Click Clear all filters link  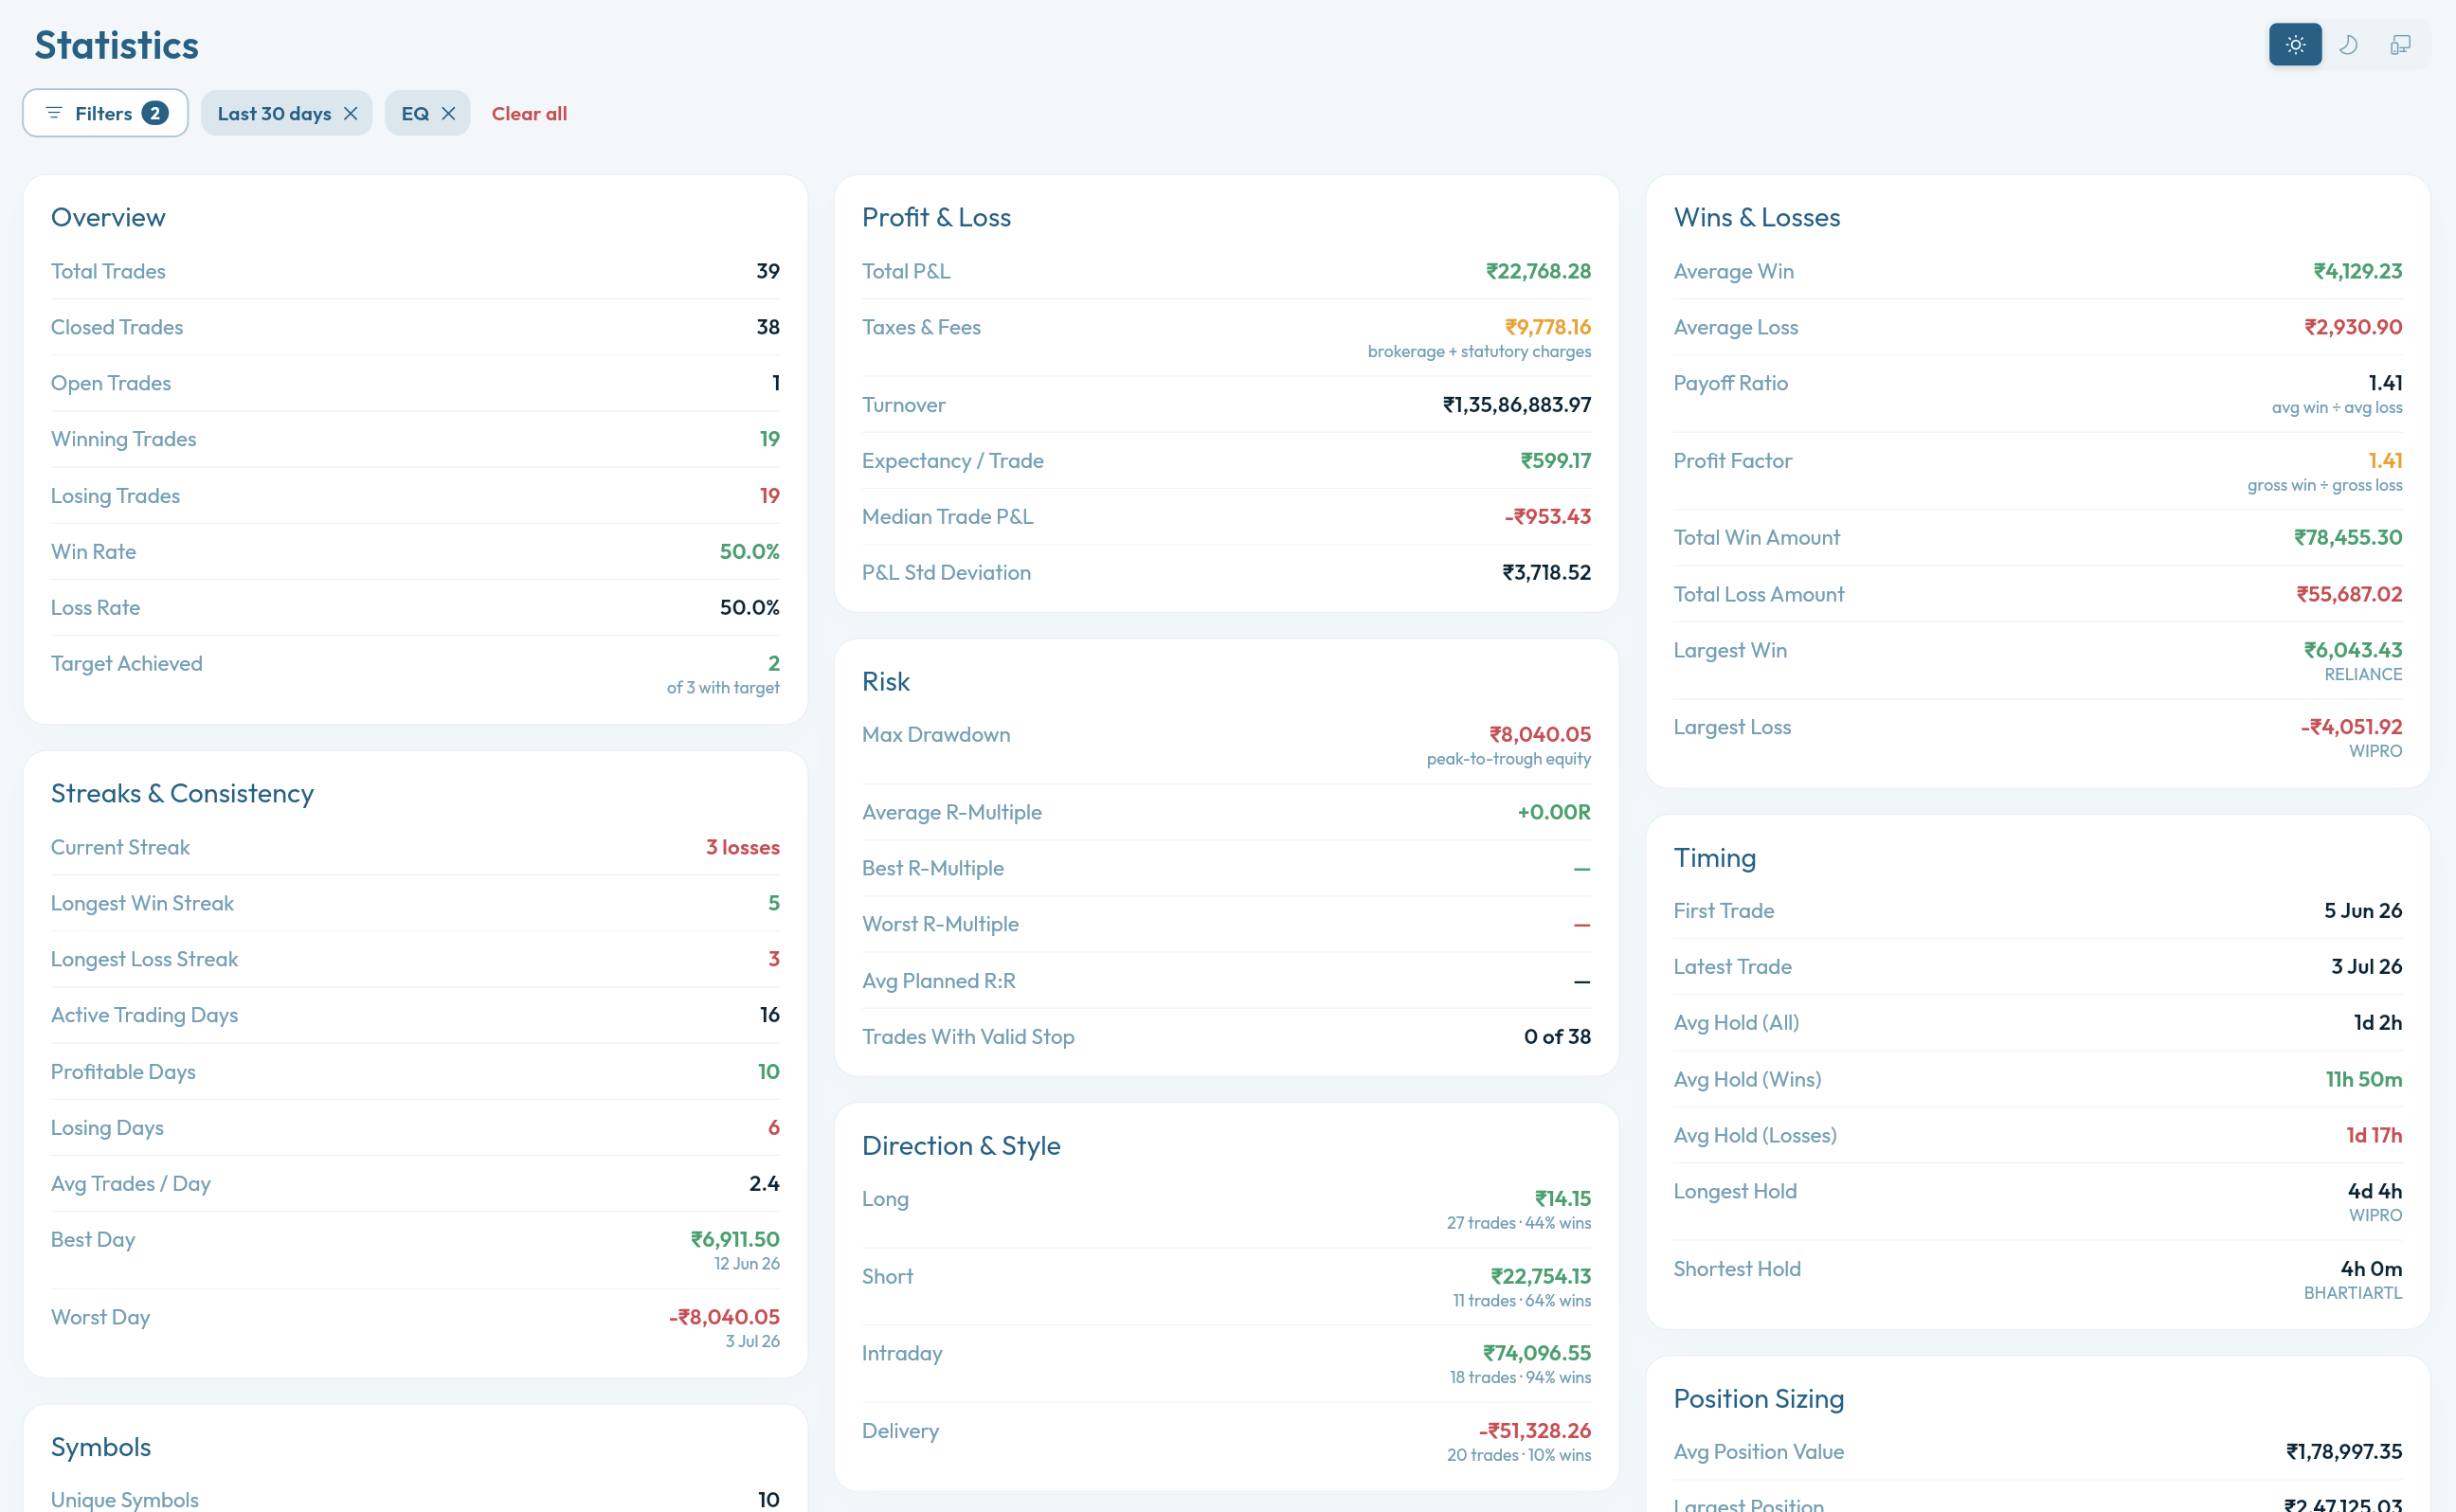(529, 113)
